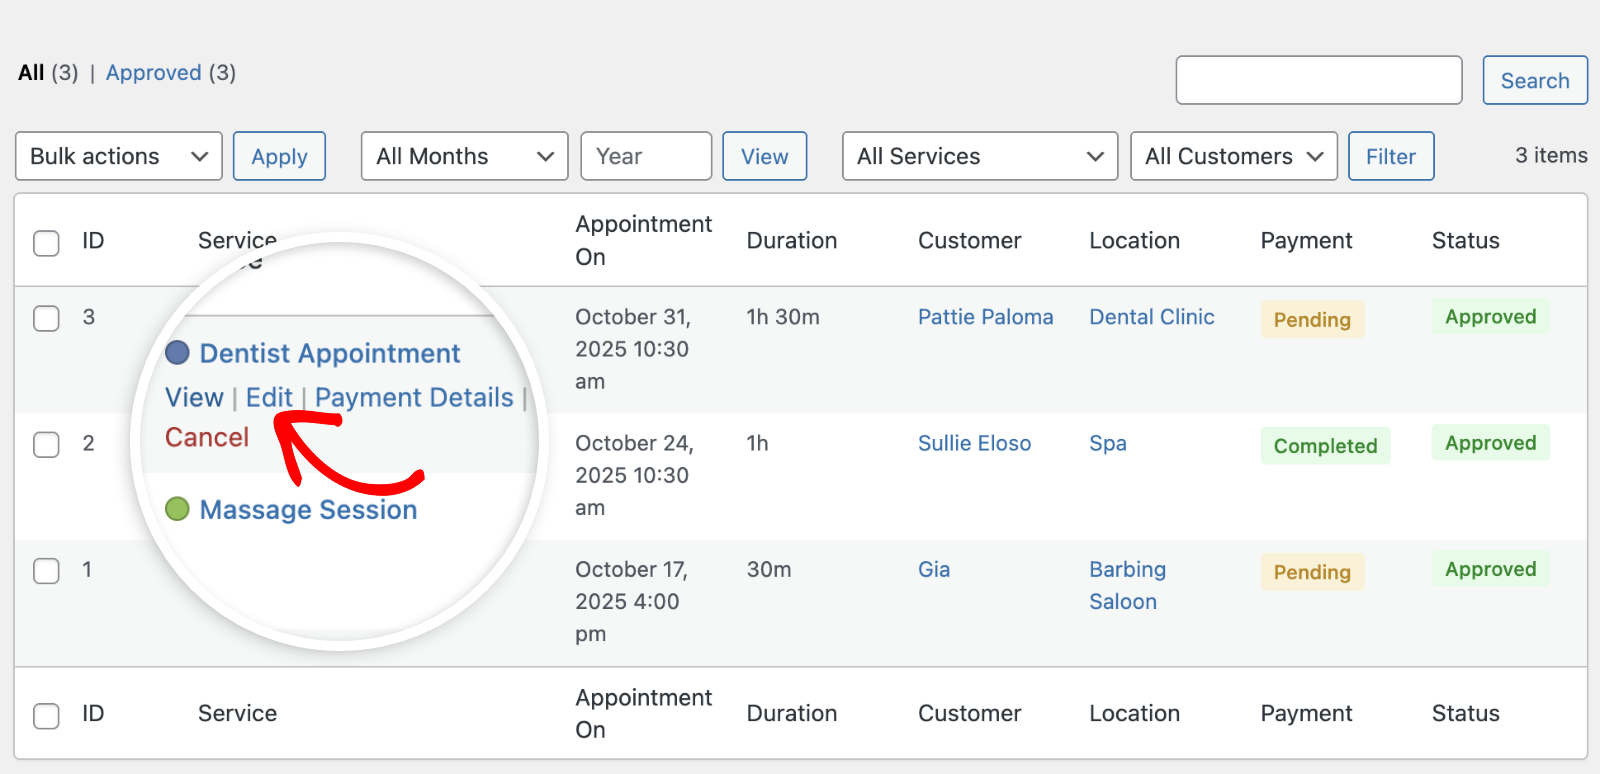Image resolution: width=1600 pixels, height=774 pixels.
Task: Click the red Cancel link
Action: (207, 437)
